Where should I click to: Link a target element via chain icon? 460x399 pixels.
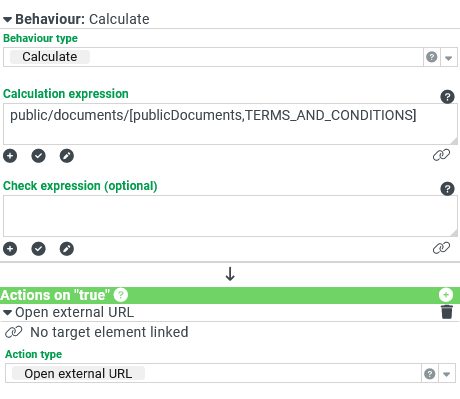(13, 332)
